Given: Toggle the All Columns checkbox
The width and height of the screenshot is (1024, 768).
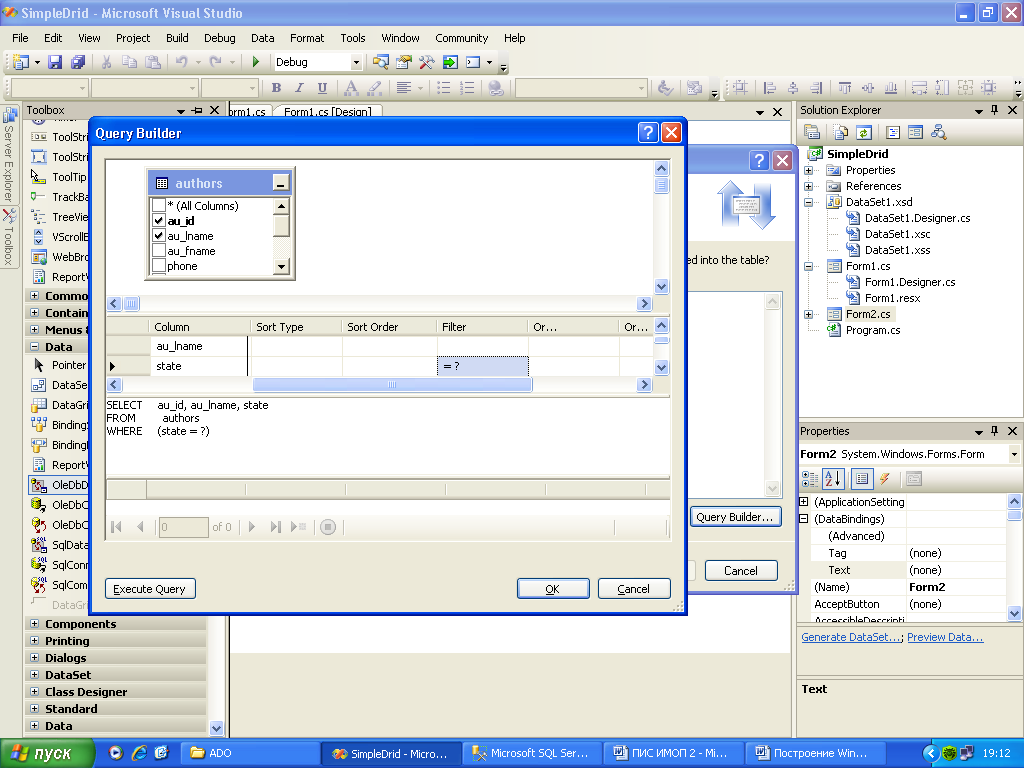Looking at the screenshot, I should click(x=159, y=206).
